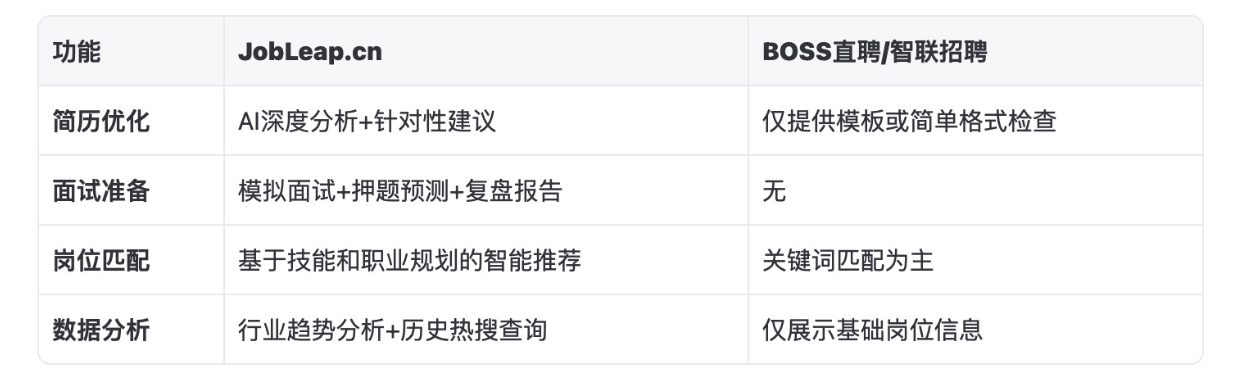Click the 仅展示基础岗位信息 cell

pos(872,328)
